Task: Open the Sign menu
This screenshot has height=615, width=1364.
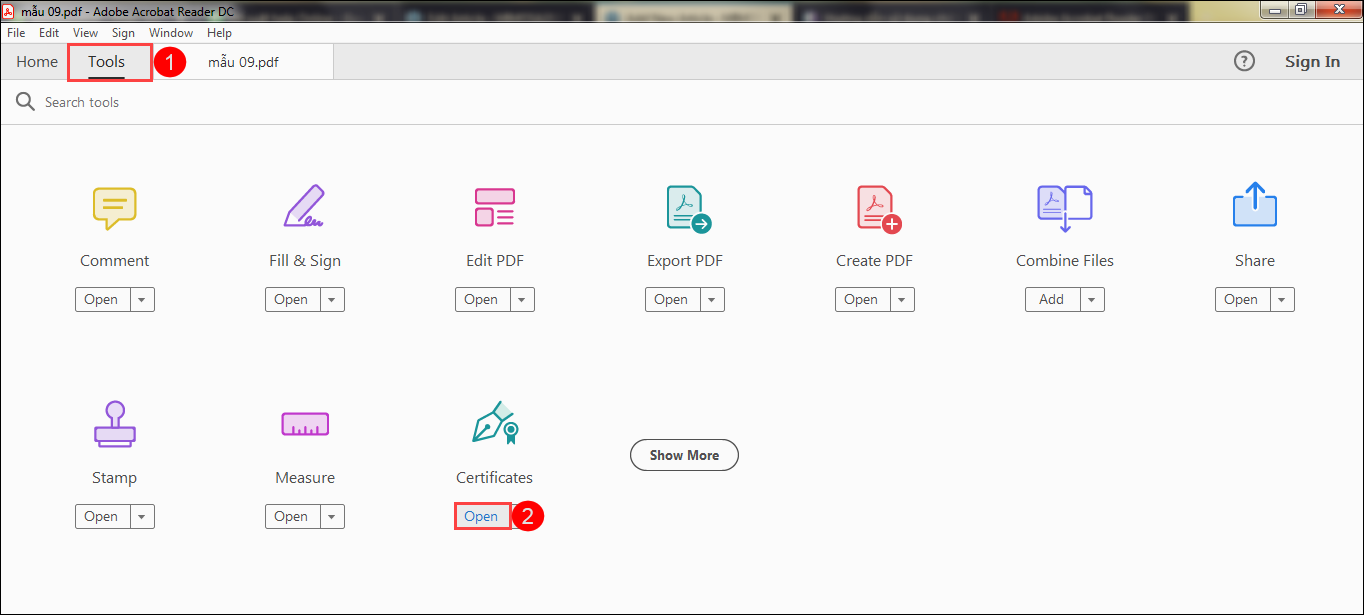Action: pos(123,33)
